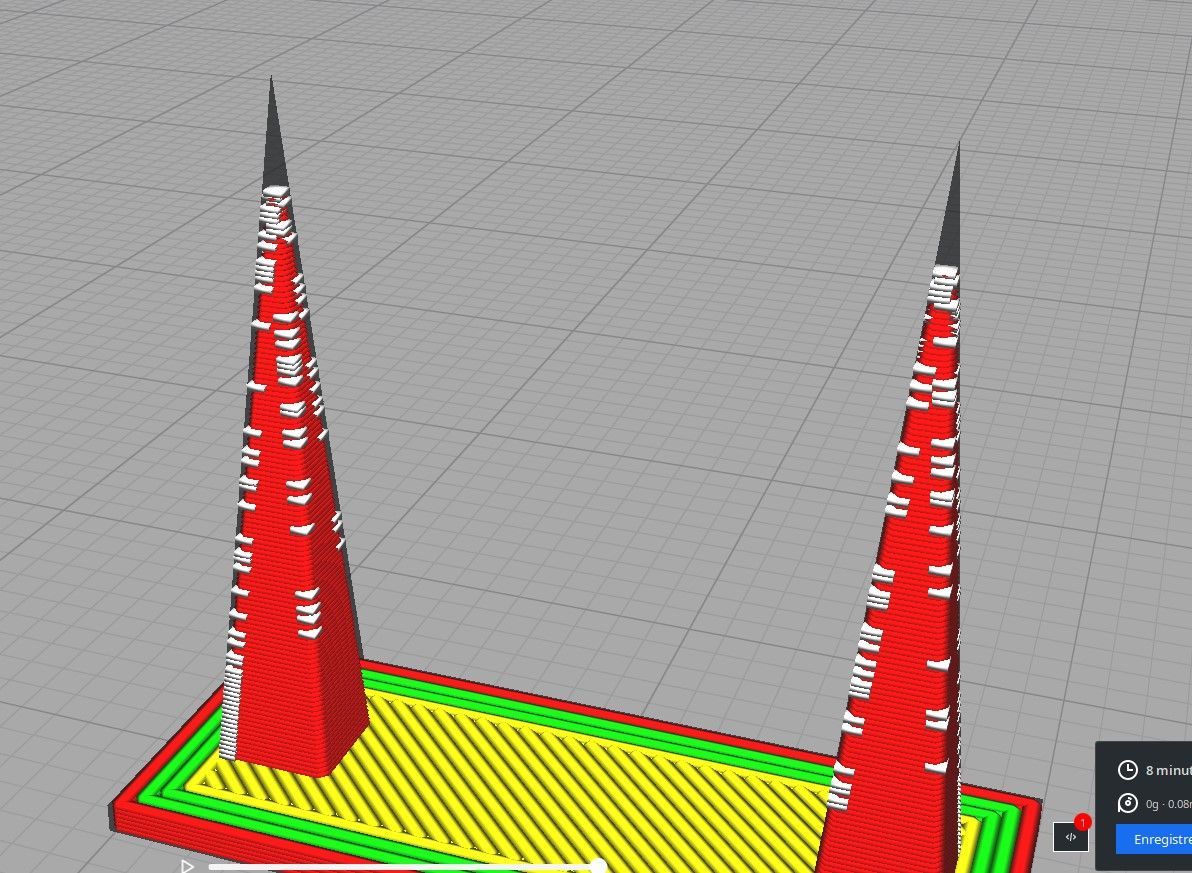The height and width of the screenshot is (873, 1192).
Task: Select the 8 minutes time estimate text
Action: point(1168,770)
